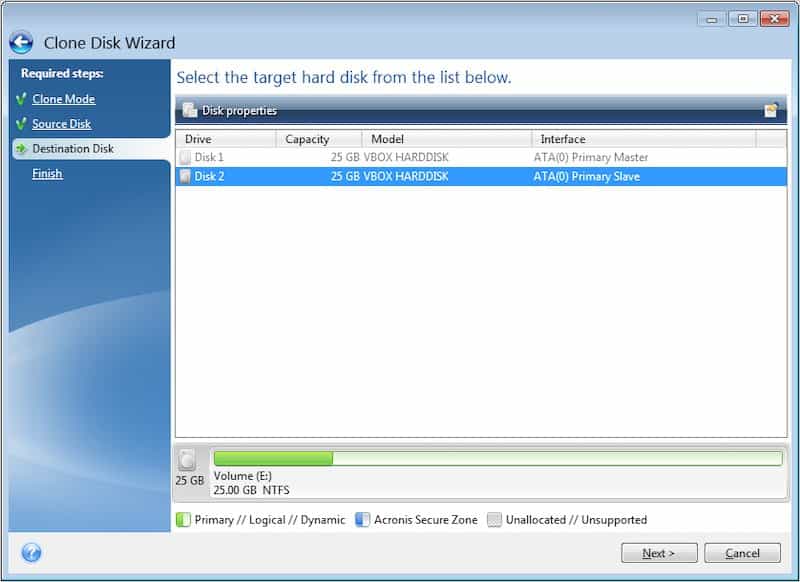Select the Disk 2 row
Viewport: 800px width, 582px height.
tap(481, 176)
